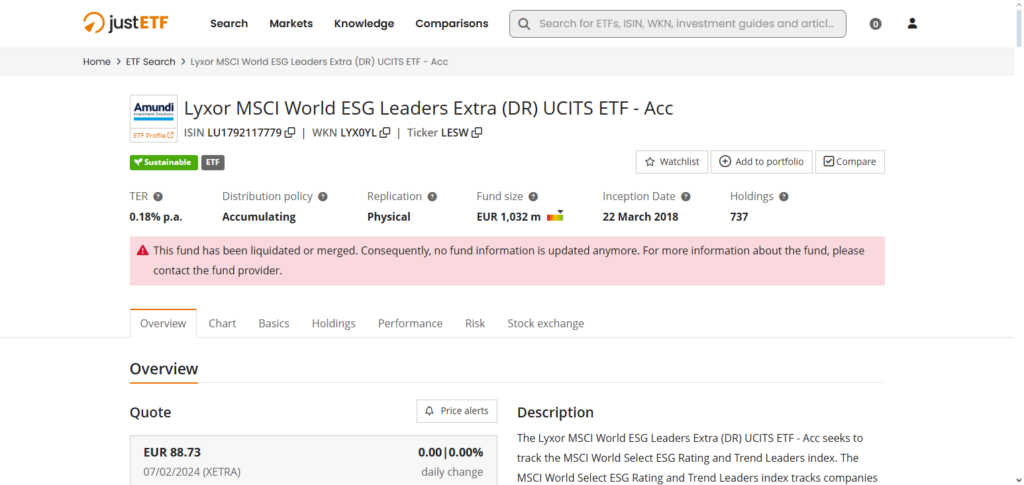Click the Add to portfolio button
Image resolution: width=1024 pixels, height=485 pixels.
pyautogui.click(x=761, y=162)
